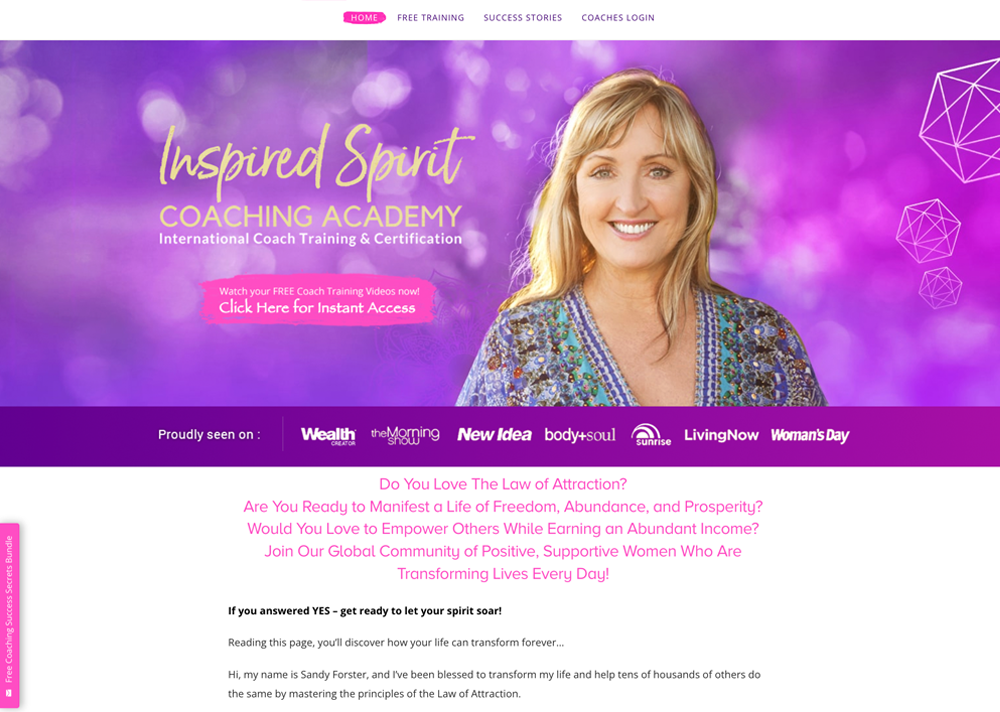Screen dimensions: 1000x712
Task: Click large geometric crystal graphic
Action: click(960, 120)
